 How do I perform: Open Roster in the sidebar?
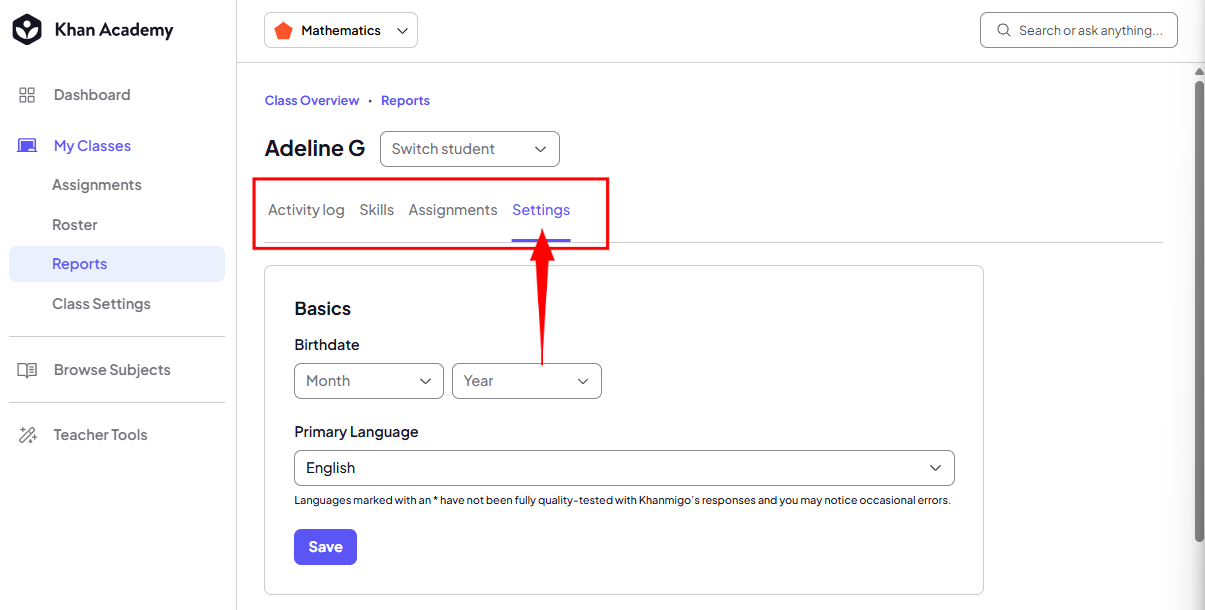point(75,225)
